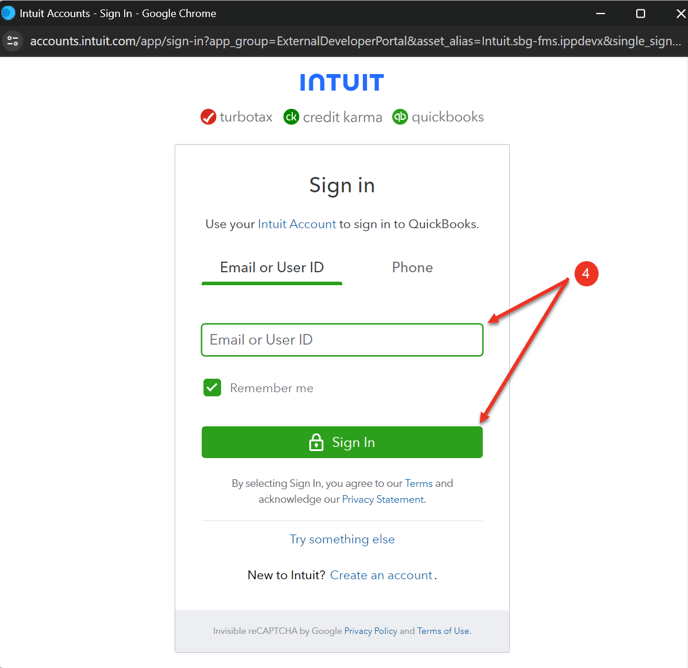Click the Sign in heading text
This screenshot has height=668, width=688.
click(342, 185)
